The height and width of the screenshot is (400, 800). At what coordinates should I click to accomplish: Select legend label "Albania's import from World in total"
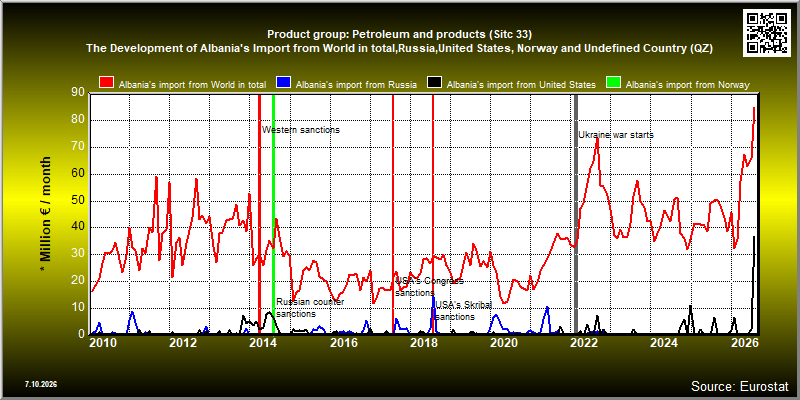[x=192, y=85]
